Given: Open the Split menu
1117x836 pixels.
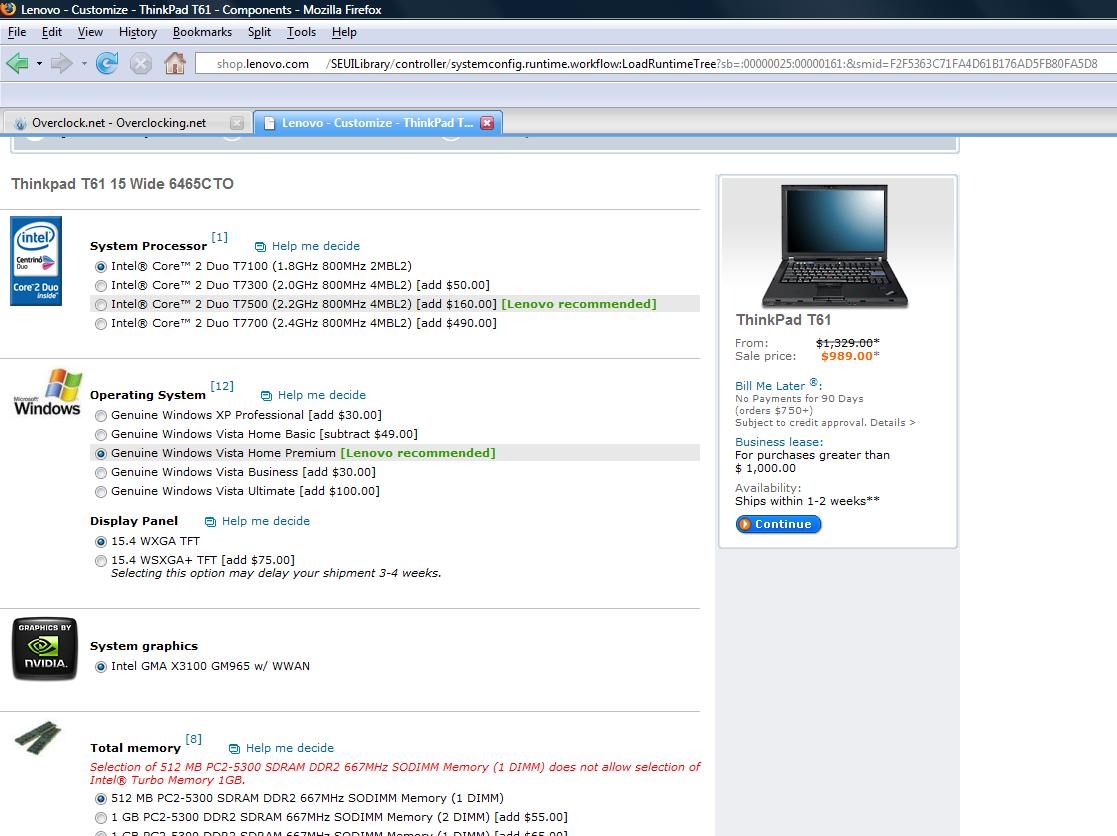Looking at the screenshot, I should click(x=259, y=32).
